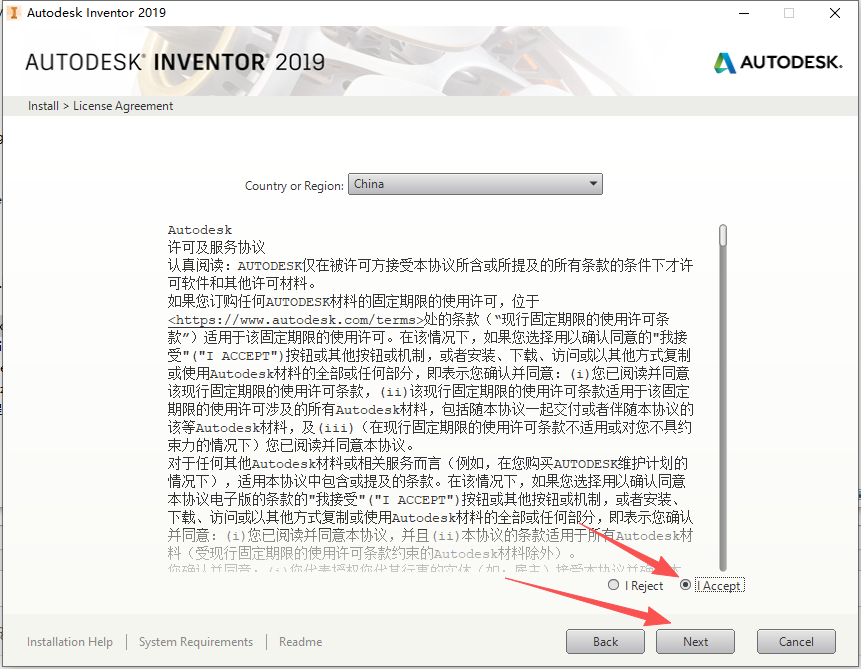Click the Install breadcrumb link

43,105
